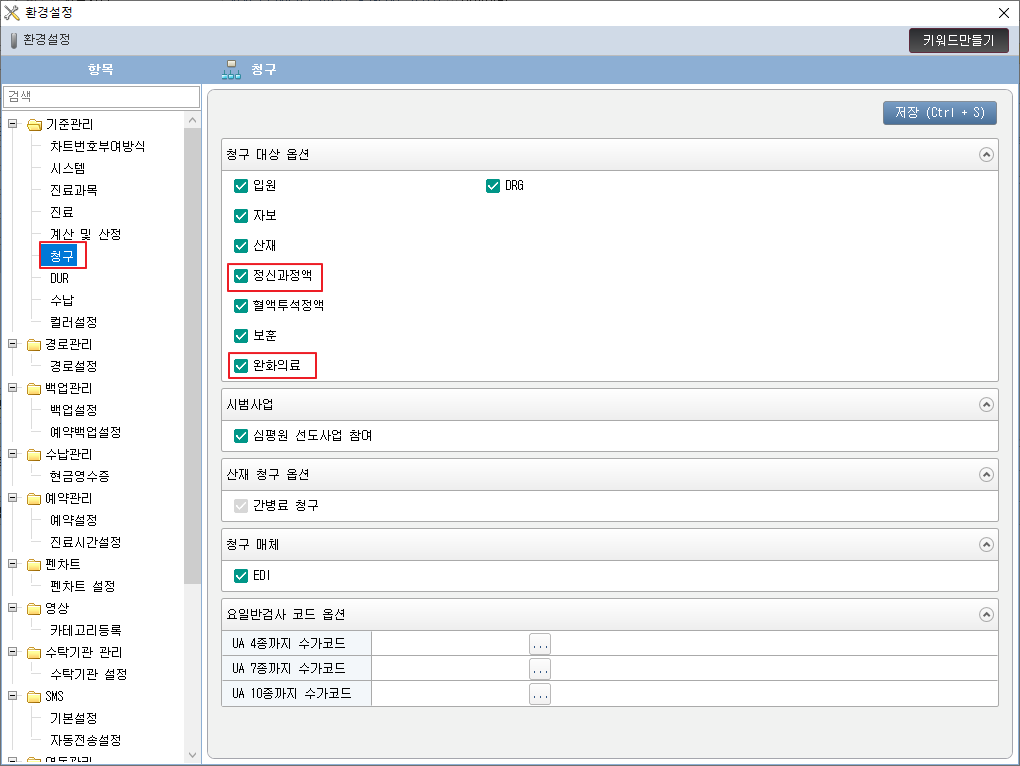Click the 펜차트 folder icon
1020x766 pixels.
[x=34, y=565]
